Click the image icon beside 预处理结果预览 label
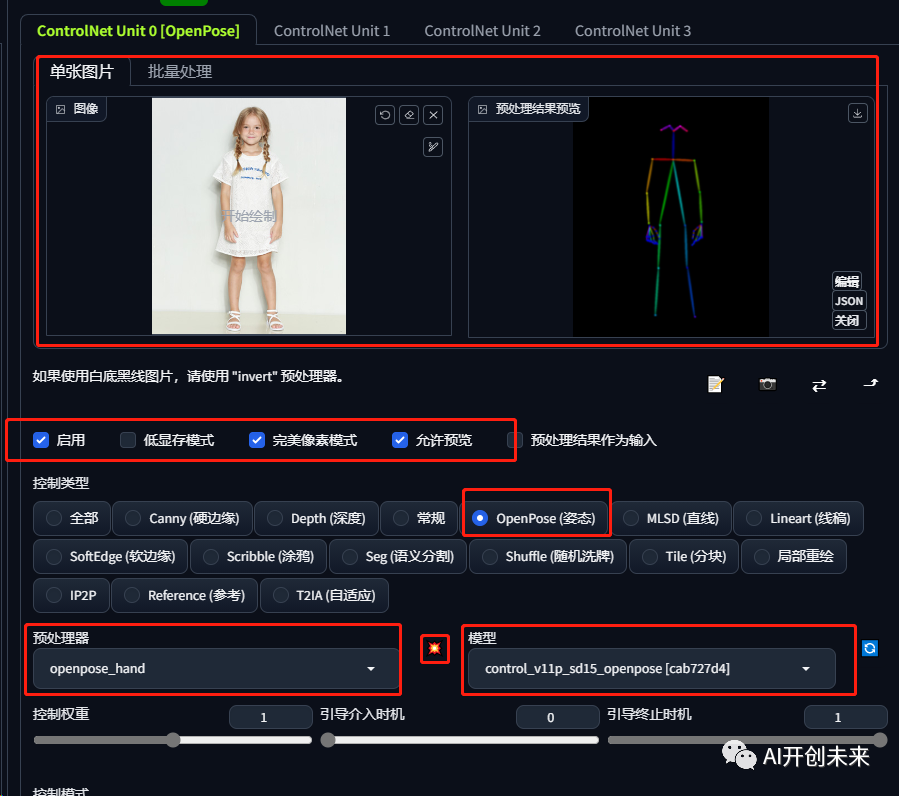This screenshot has height=796, width=899. [x=483, y=109]
